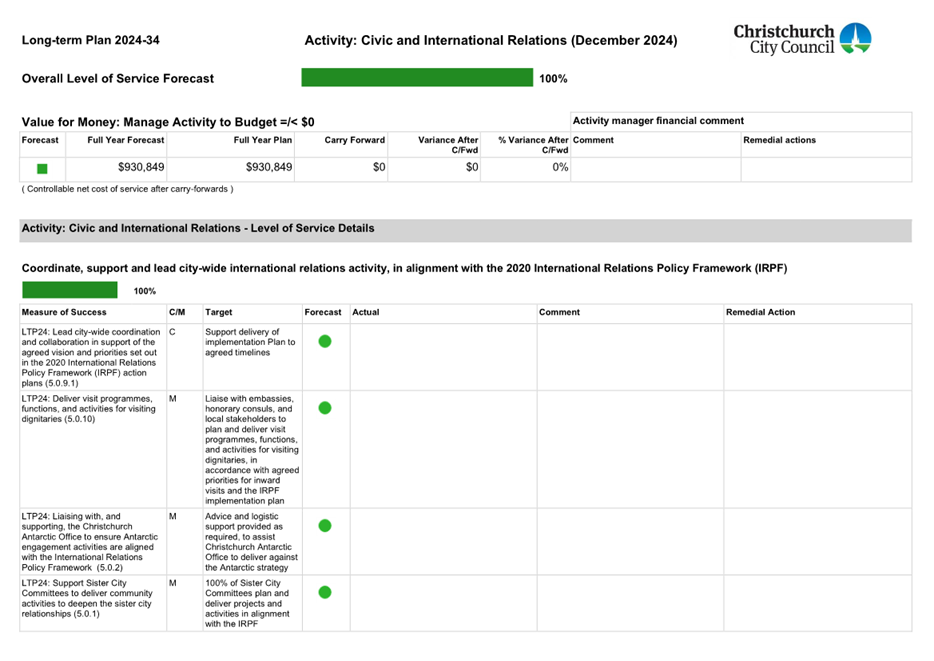Screen dimensions: 934x661
Task: Click the Remedial Action column header in details table
Action: pyautogui.click(x=761, y=312)
